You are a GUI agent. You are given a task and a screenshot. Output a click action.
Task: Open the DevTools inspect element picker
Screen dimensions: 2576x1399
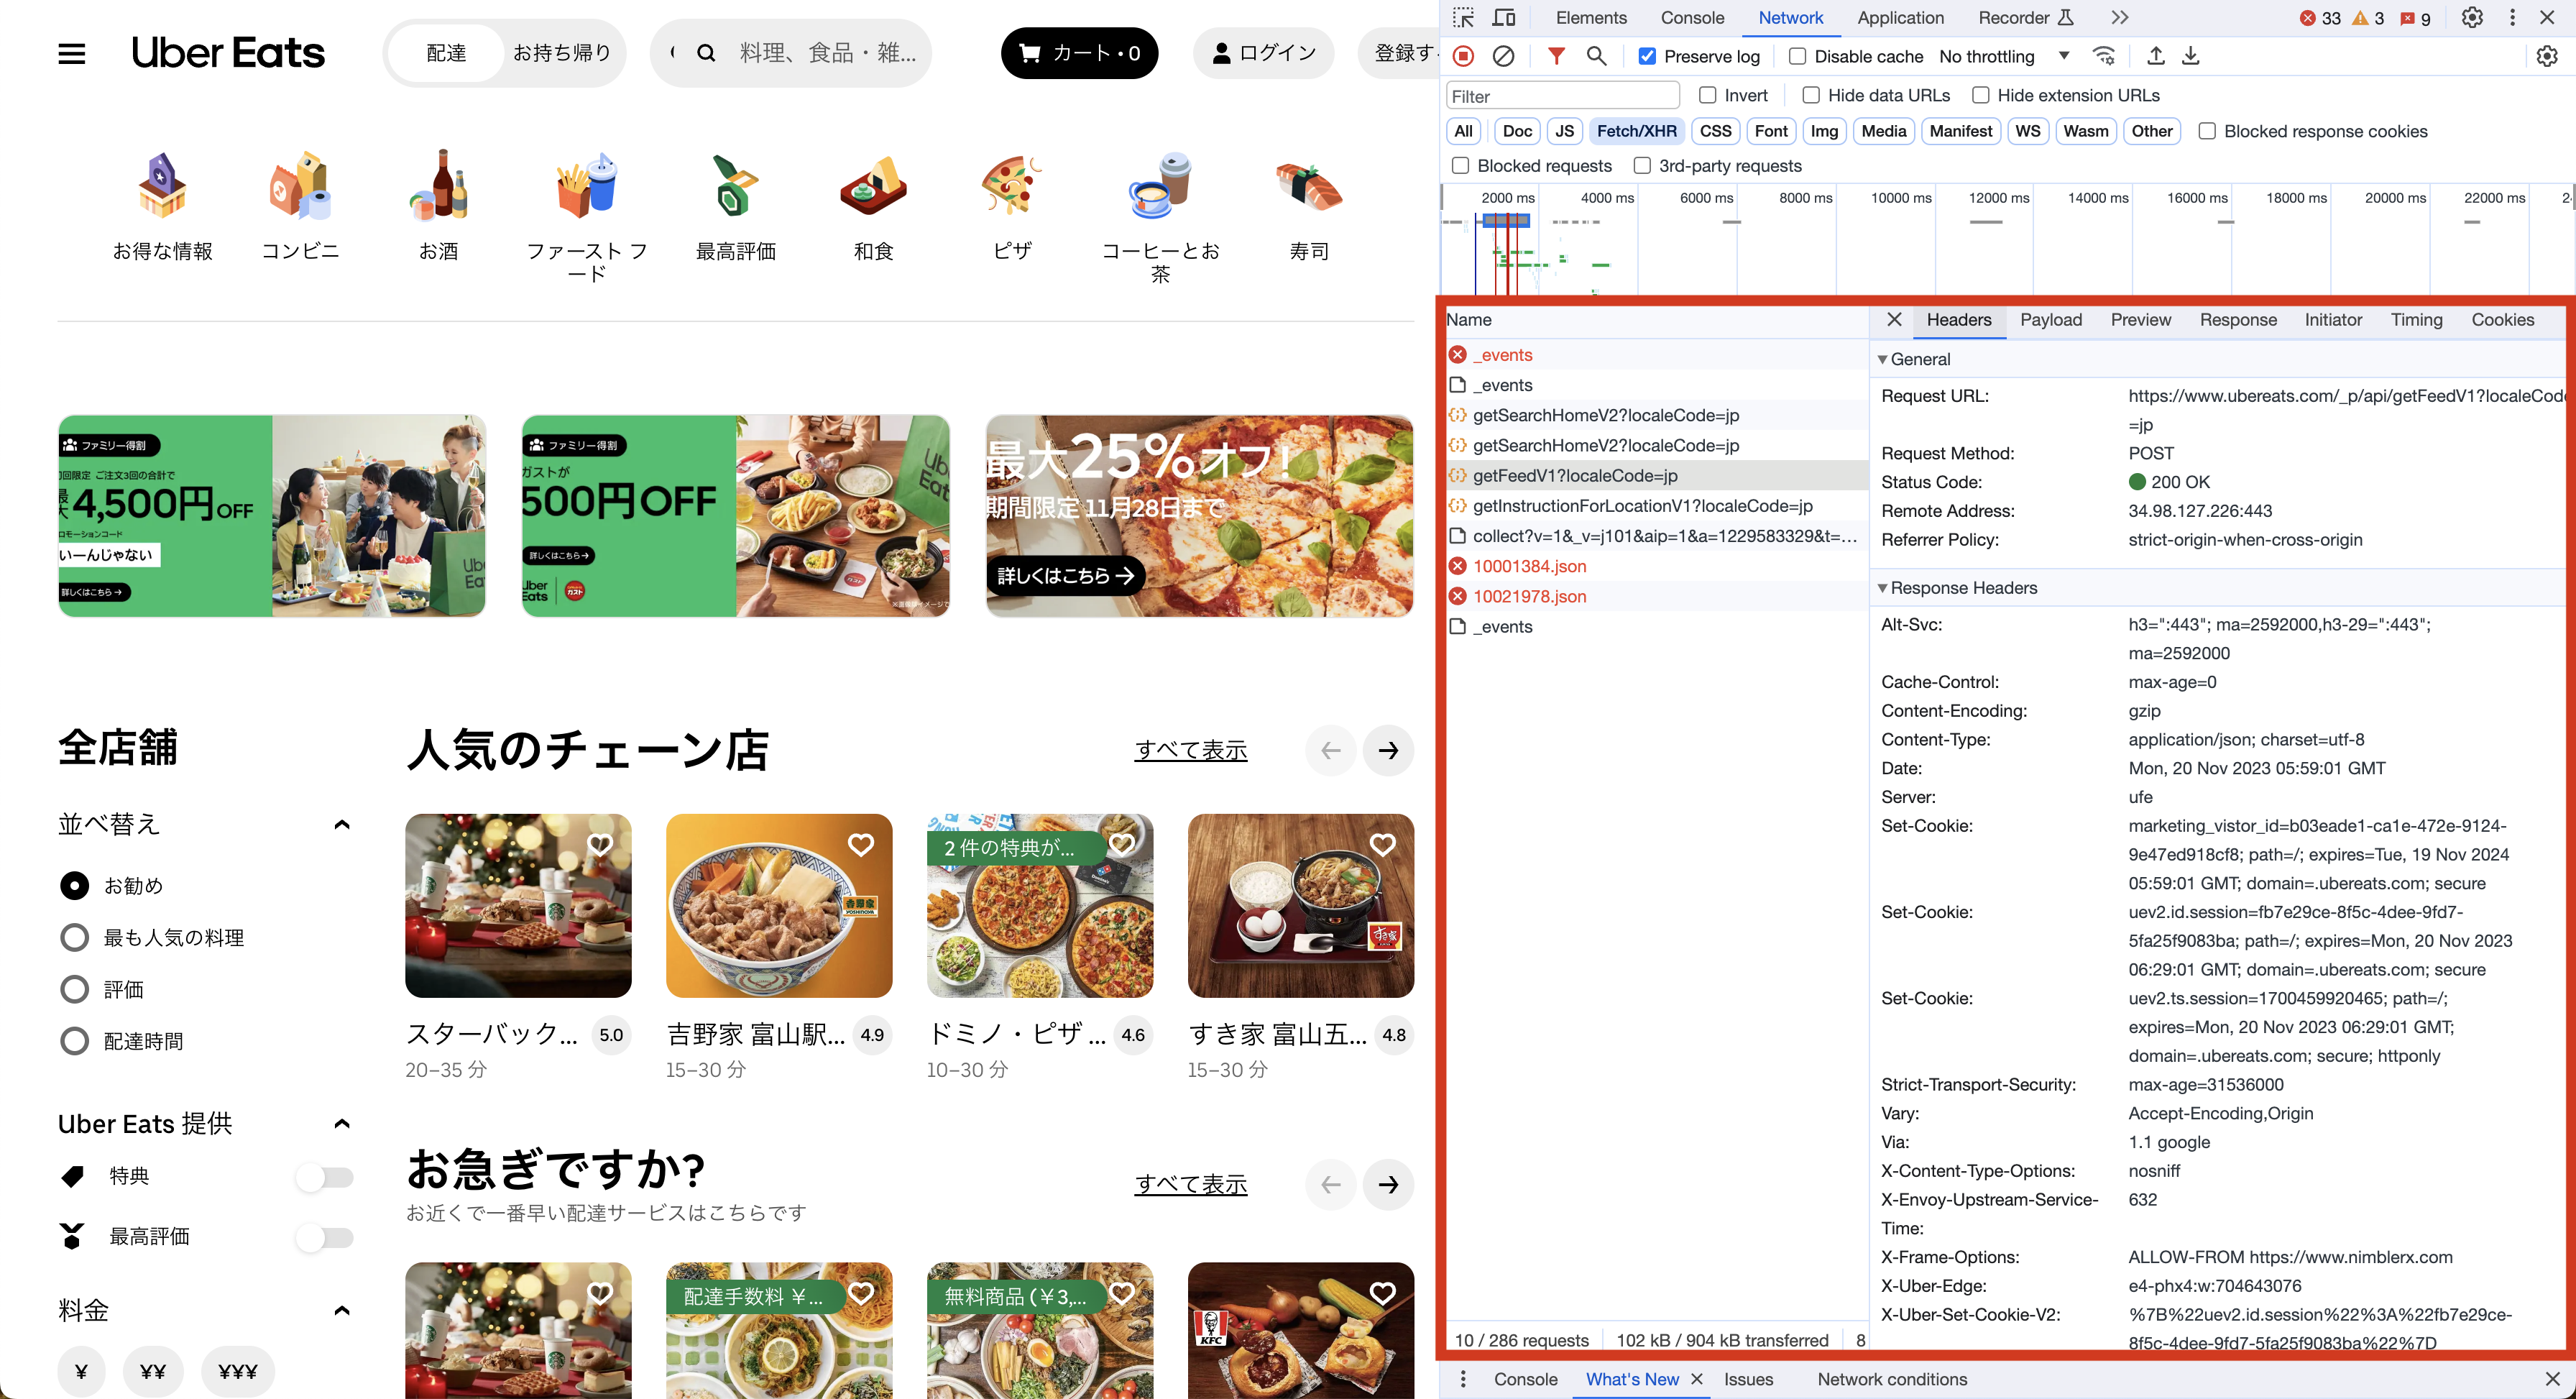click(1464, 18)
